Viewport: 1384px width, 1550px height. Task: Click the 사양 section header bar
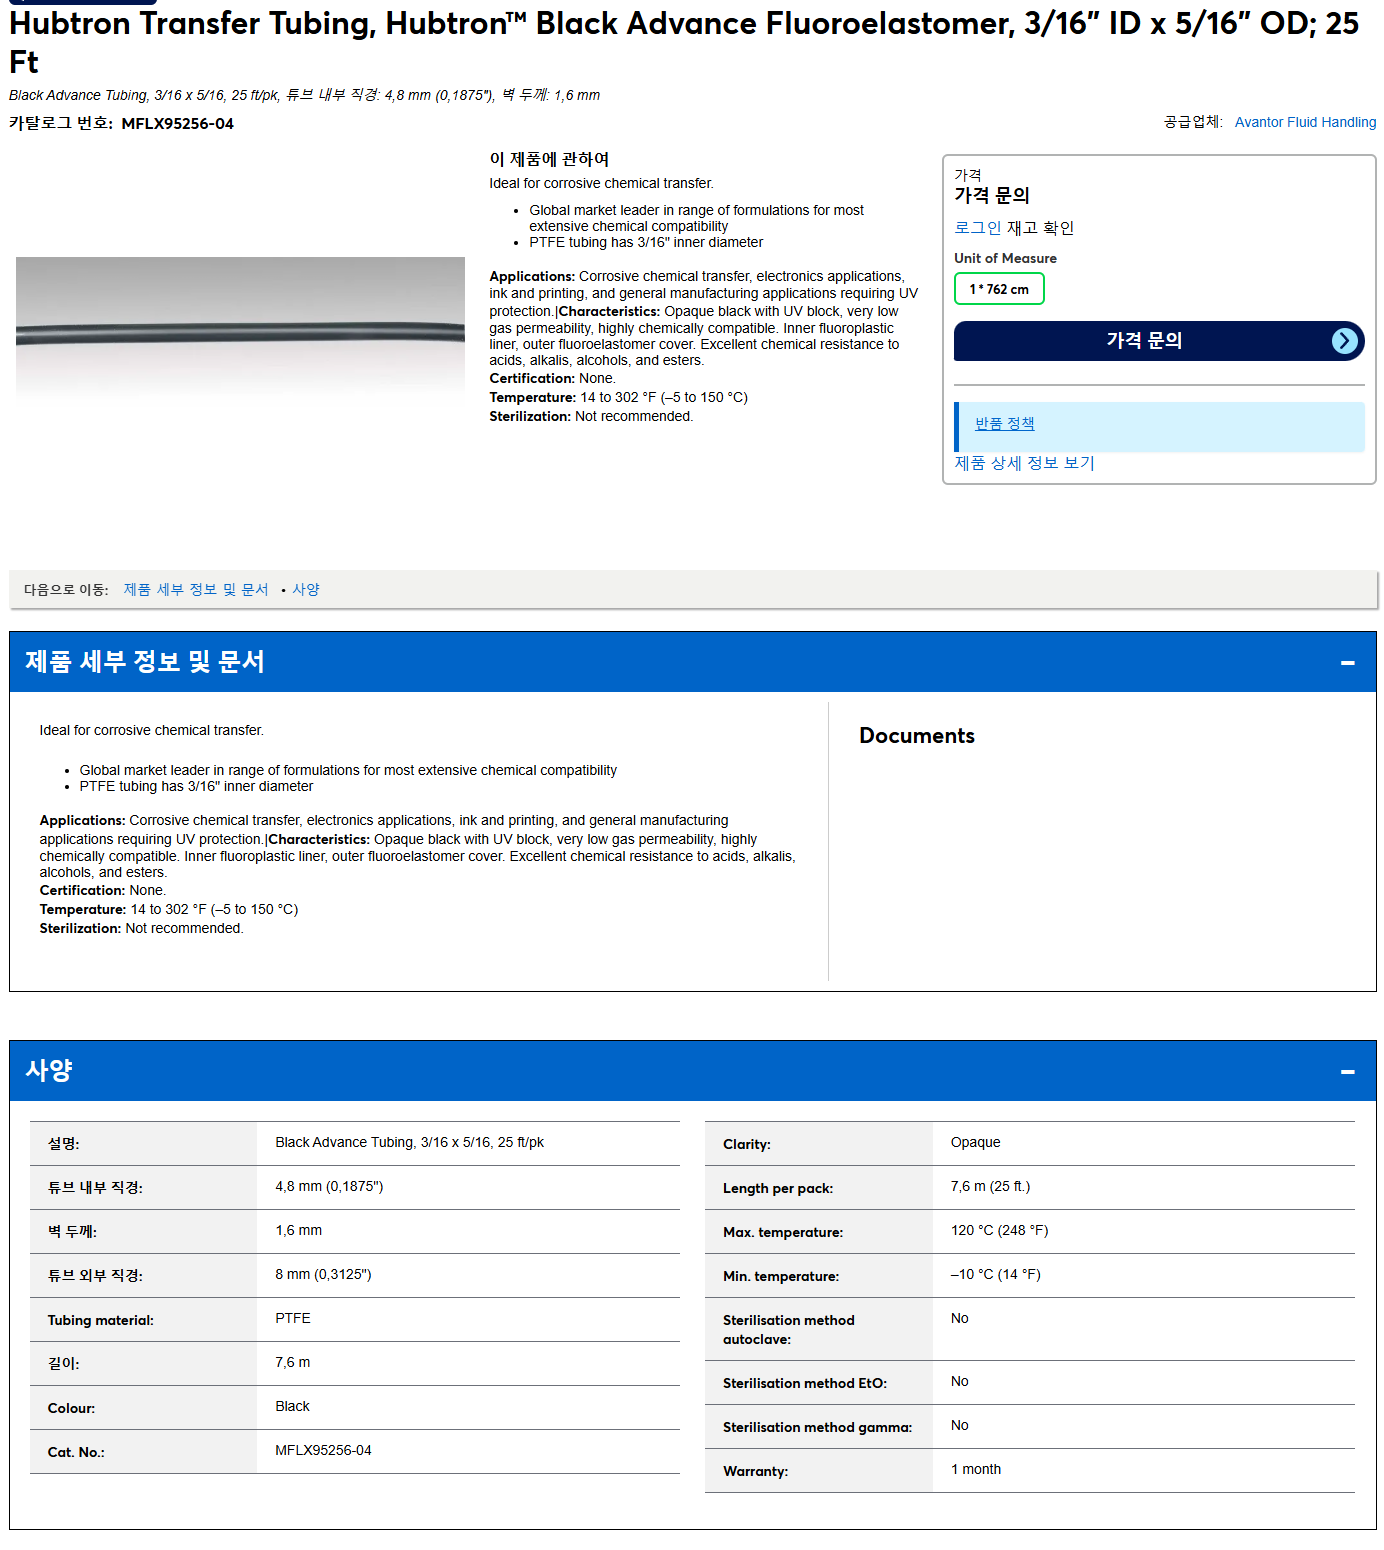click(692, 1071)
